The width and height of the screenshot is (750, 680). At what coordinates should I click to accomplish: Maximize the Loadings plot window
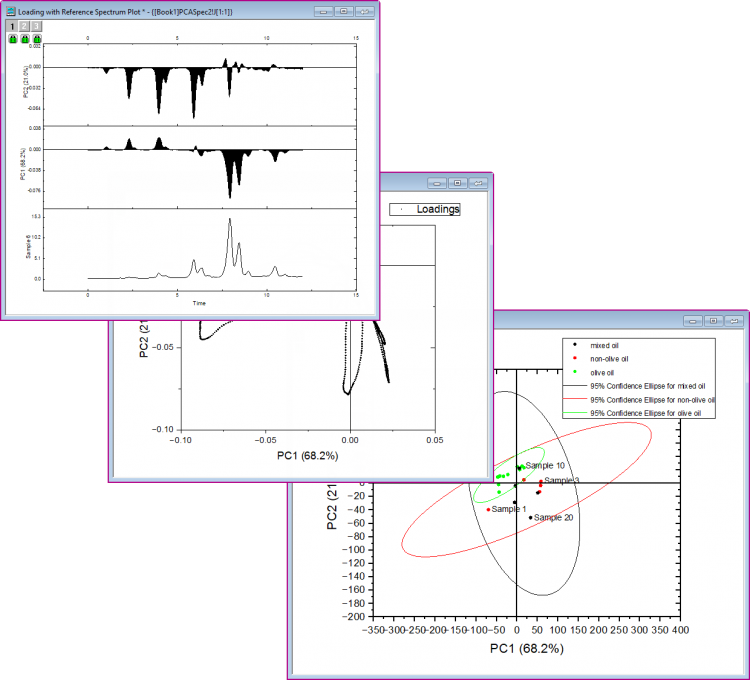(x=457, y=183)
